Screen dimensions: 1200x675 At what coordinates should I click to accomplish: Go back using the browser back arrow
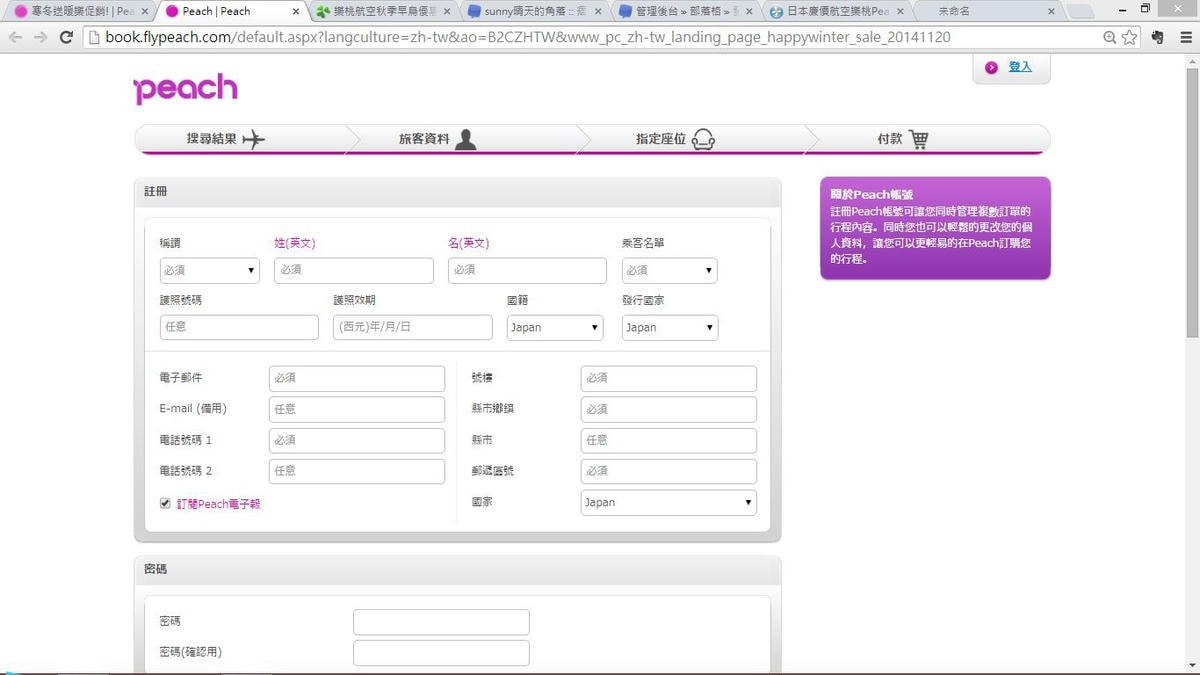16,37
